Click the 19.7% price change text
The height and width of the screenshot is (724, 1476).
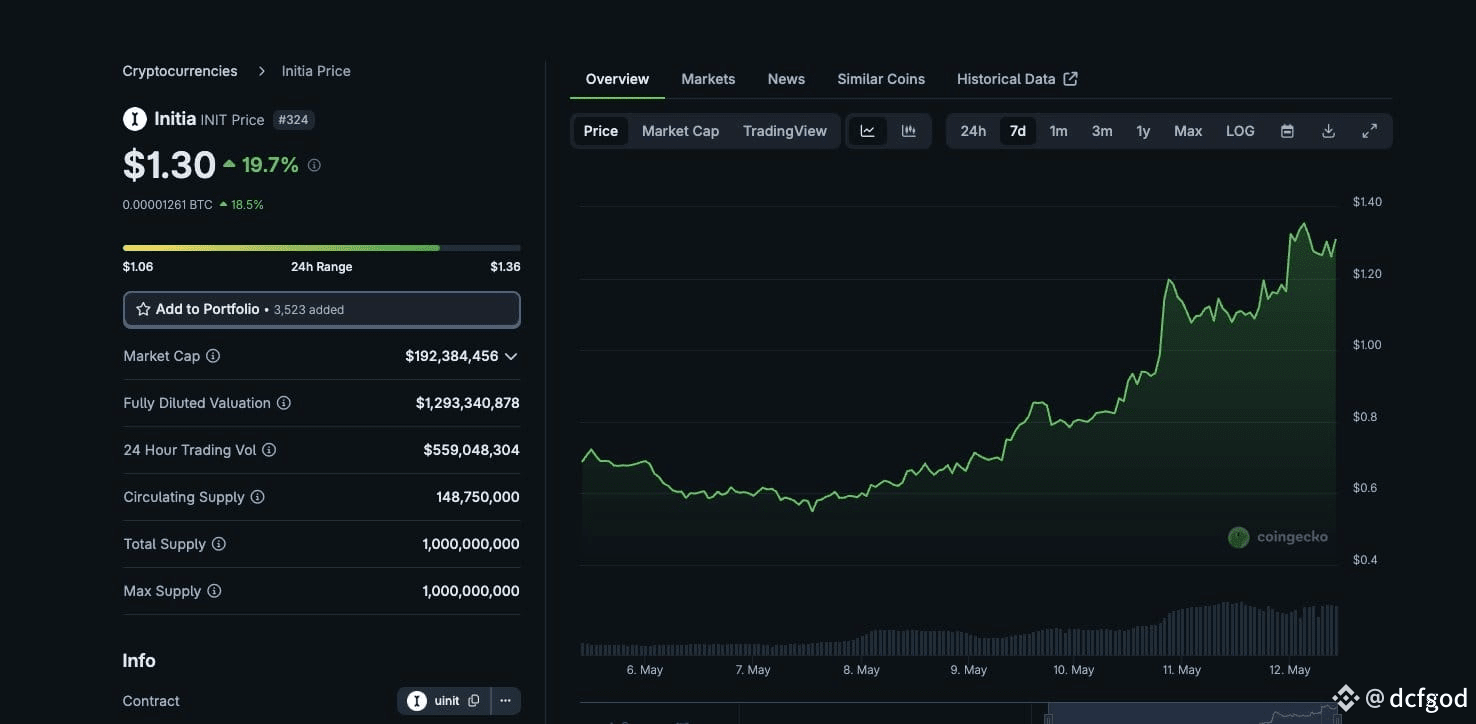[x=270, y=165]
